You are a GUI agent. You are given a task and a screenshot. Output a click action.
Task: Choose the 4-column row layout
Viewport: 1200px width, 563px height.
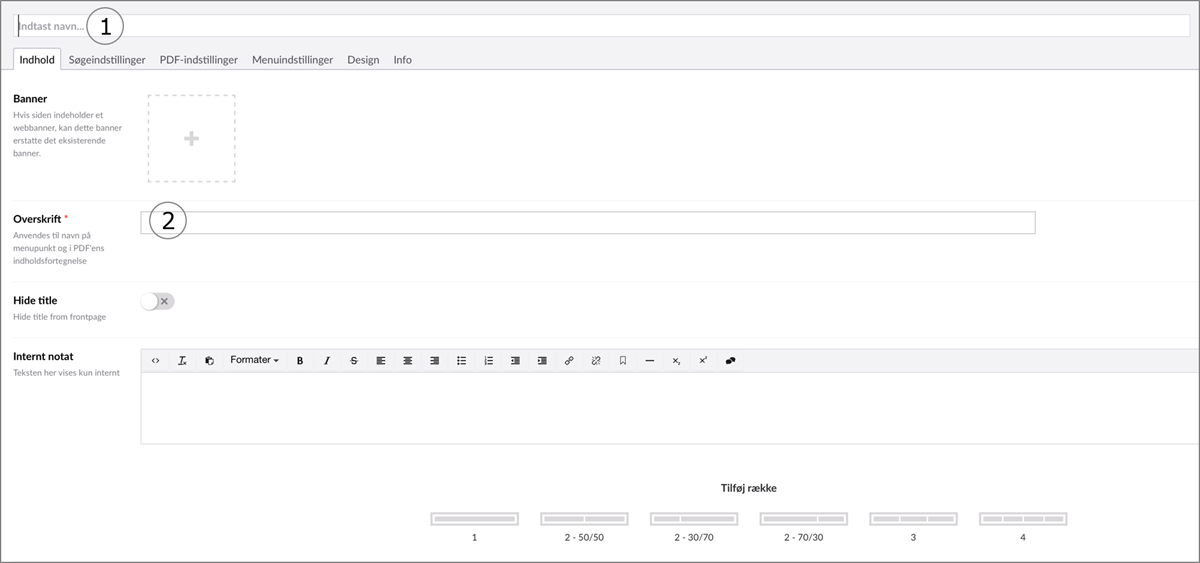tap(1022, 519)
